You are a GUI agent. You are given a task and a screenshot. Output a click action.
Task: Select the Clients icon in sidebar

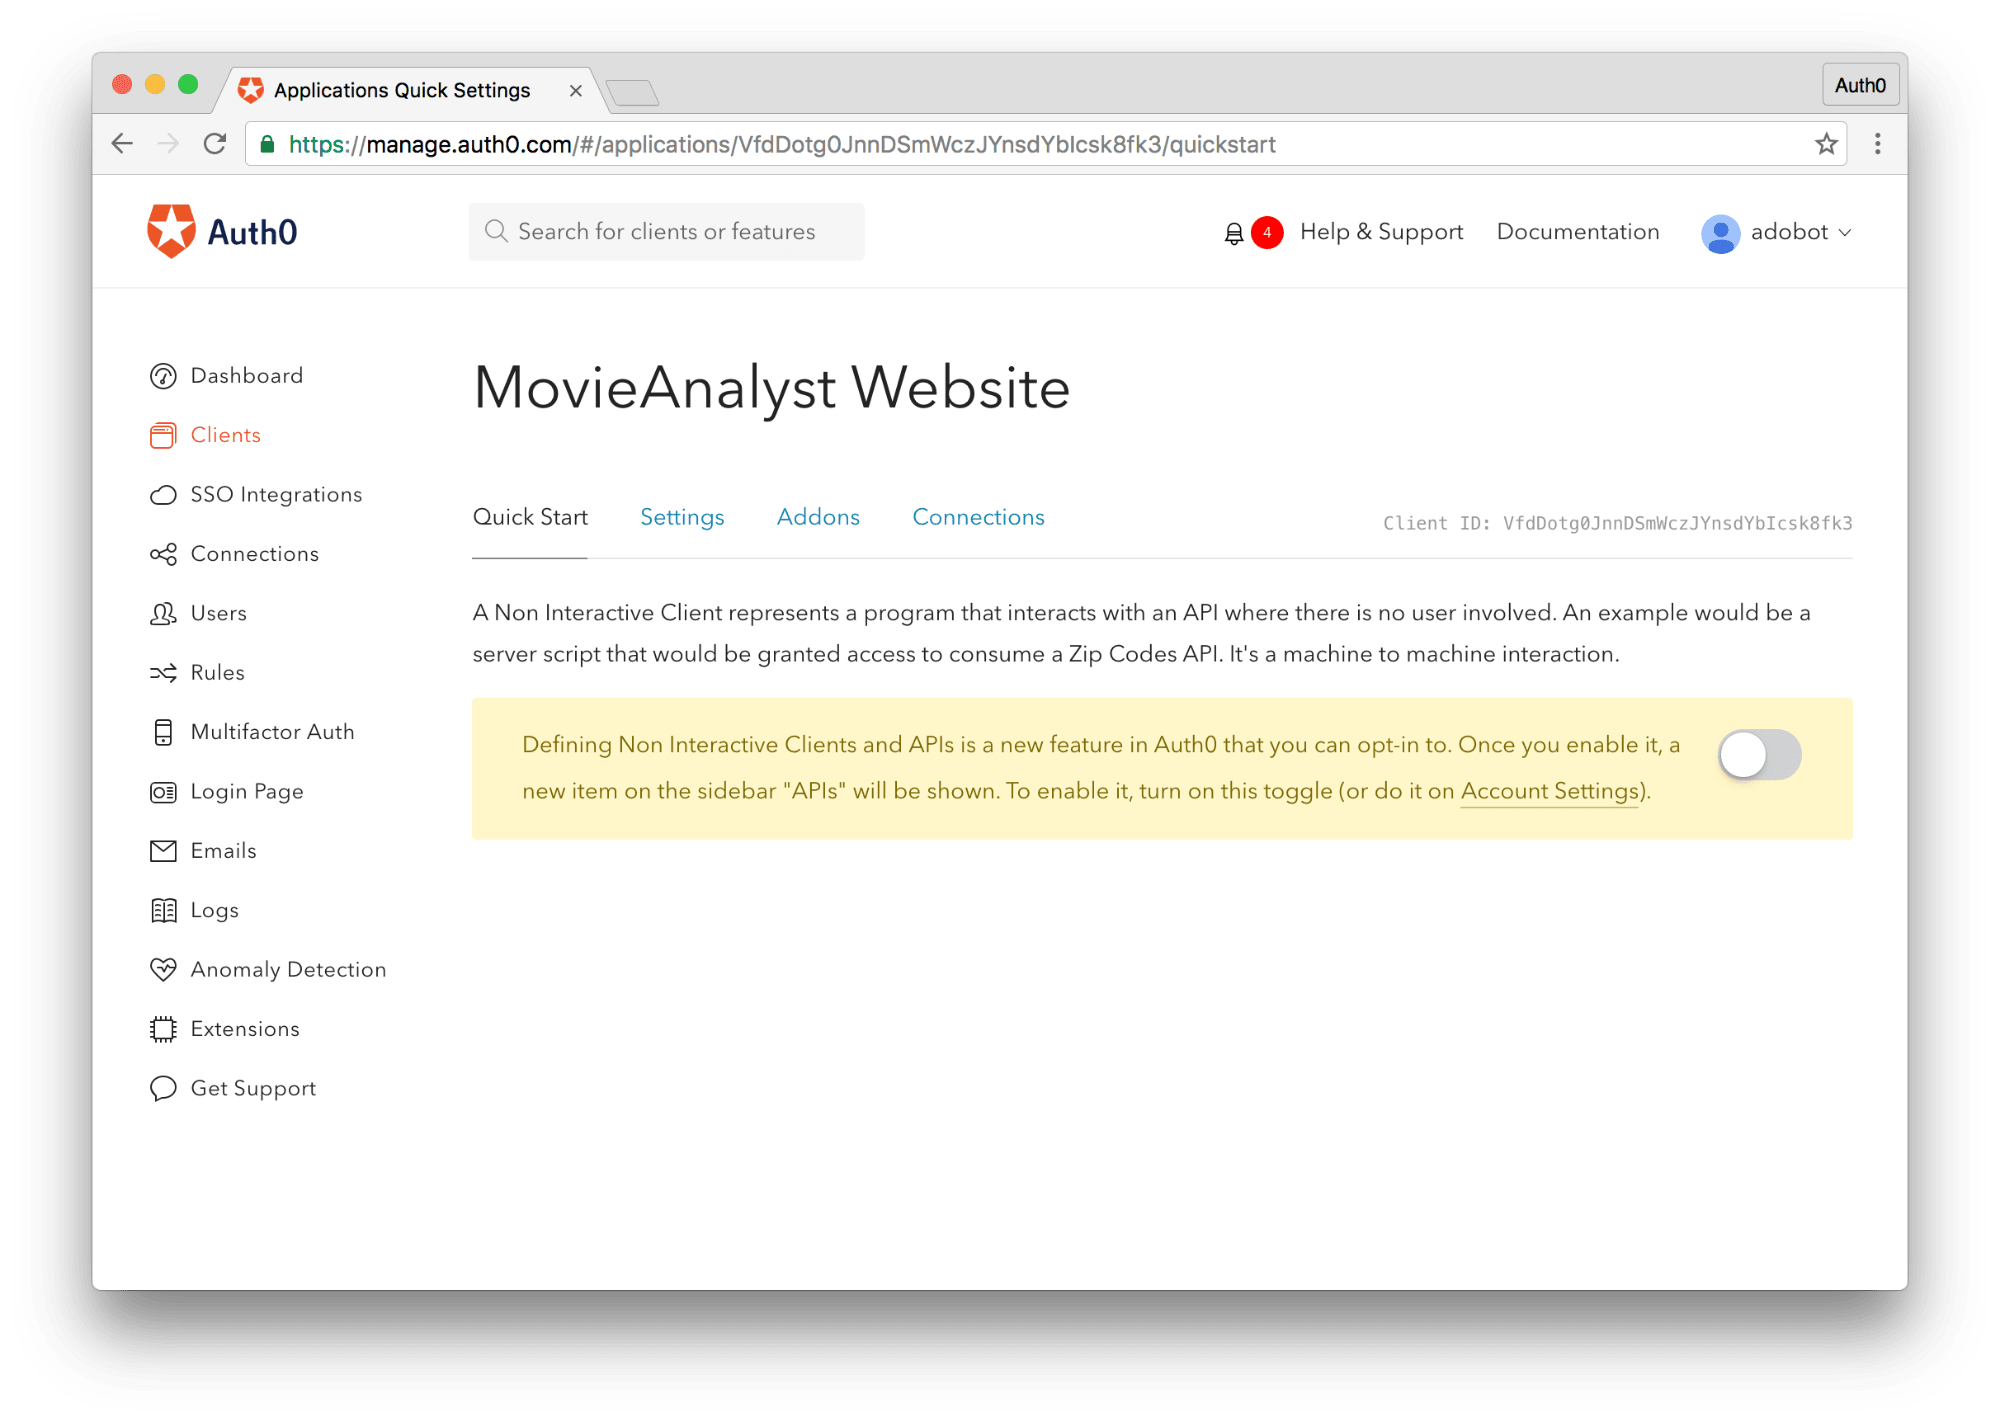163,435
